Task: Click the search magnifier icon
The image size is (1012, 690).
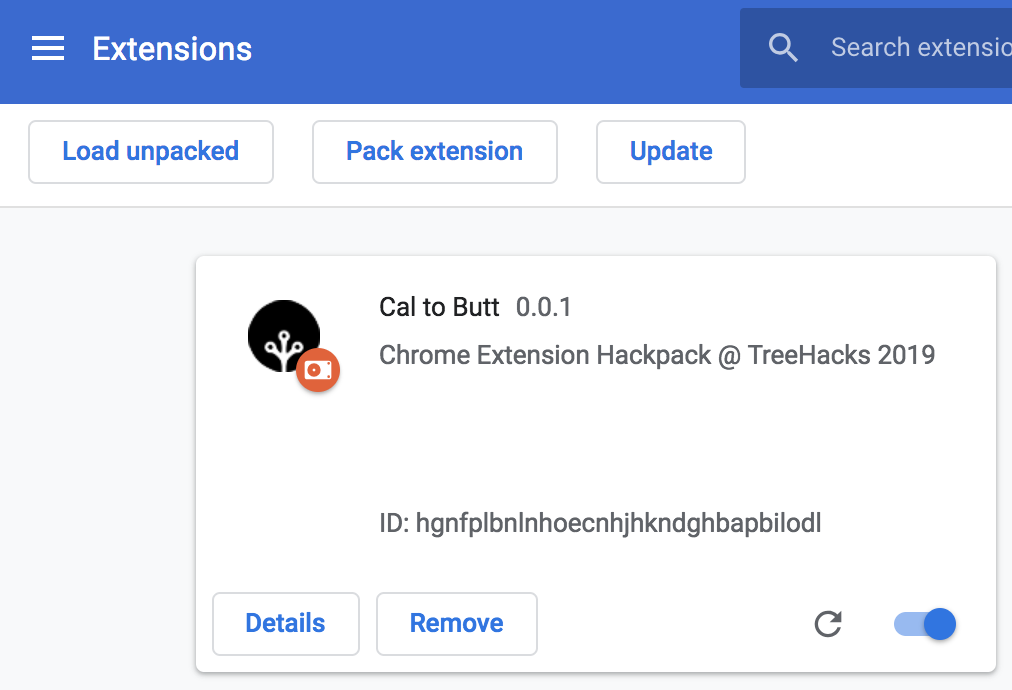Action: pyautogui.click(x=783, y=48)
